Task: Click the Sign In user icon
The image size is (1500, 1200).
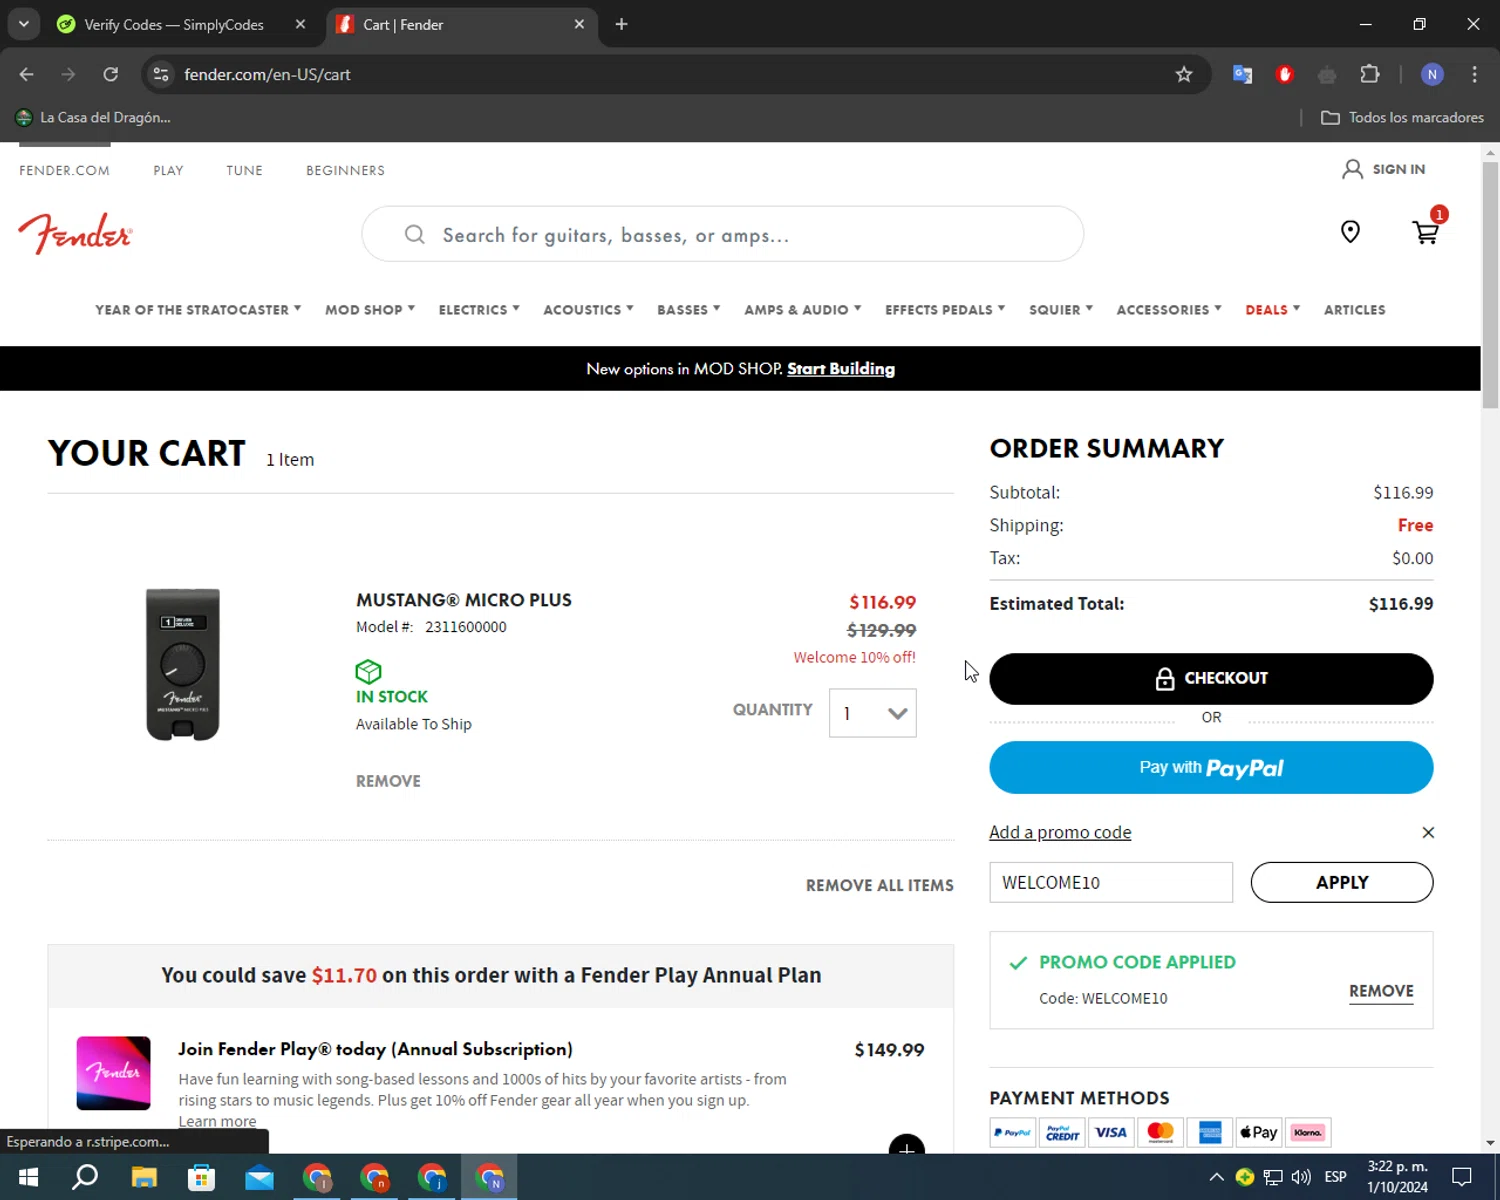Action: (1352, 169)
